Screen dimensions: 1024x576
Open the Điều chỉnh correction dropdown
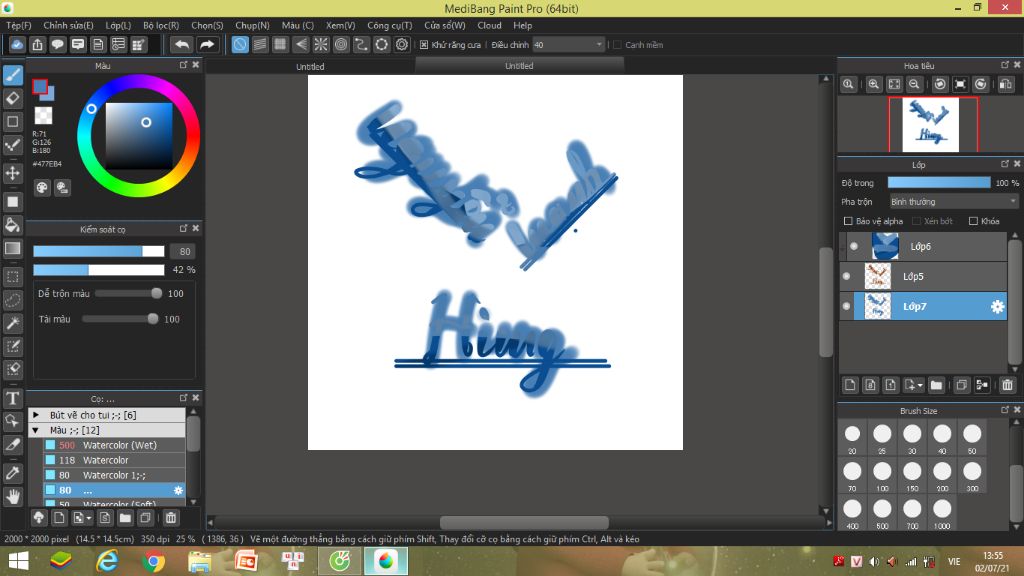[568, 44]
